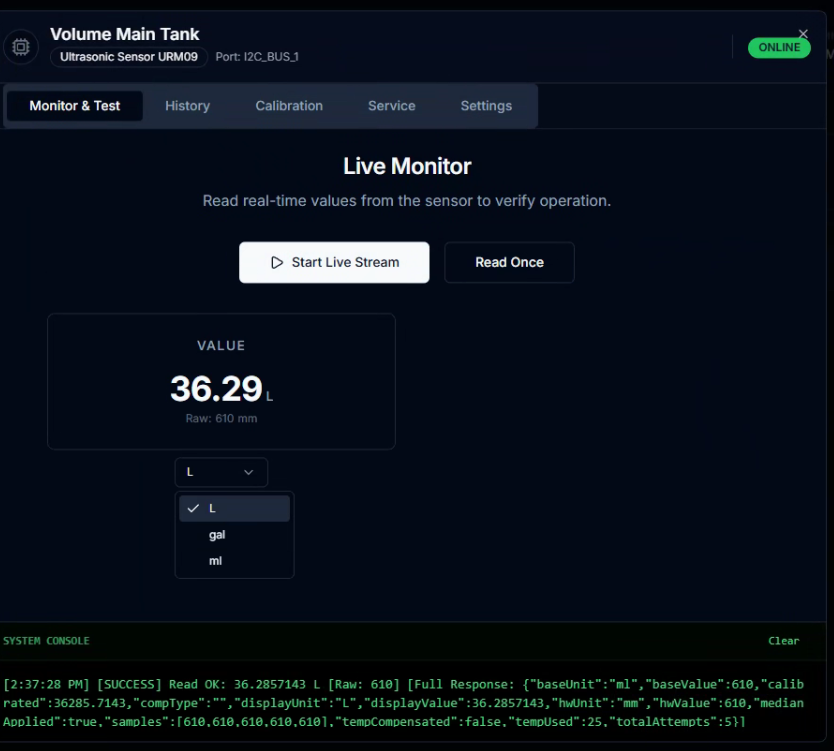This screenshot has width=834, height=751.
Task: Start the live stream
Action: [x=334, y=262]
